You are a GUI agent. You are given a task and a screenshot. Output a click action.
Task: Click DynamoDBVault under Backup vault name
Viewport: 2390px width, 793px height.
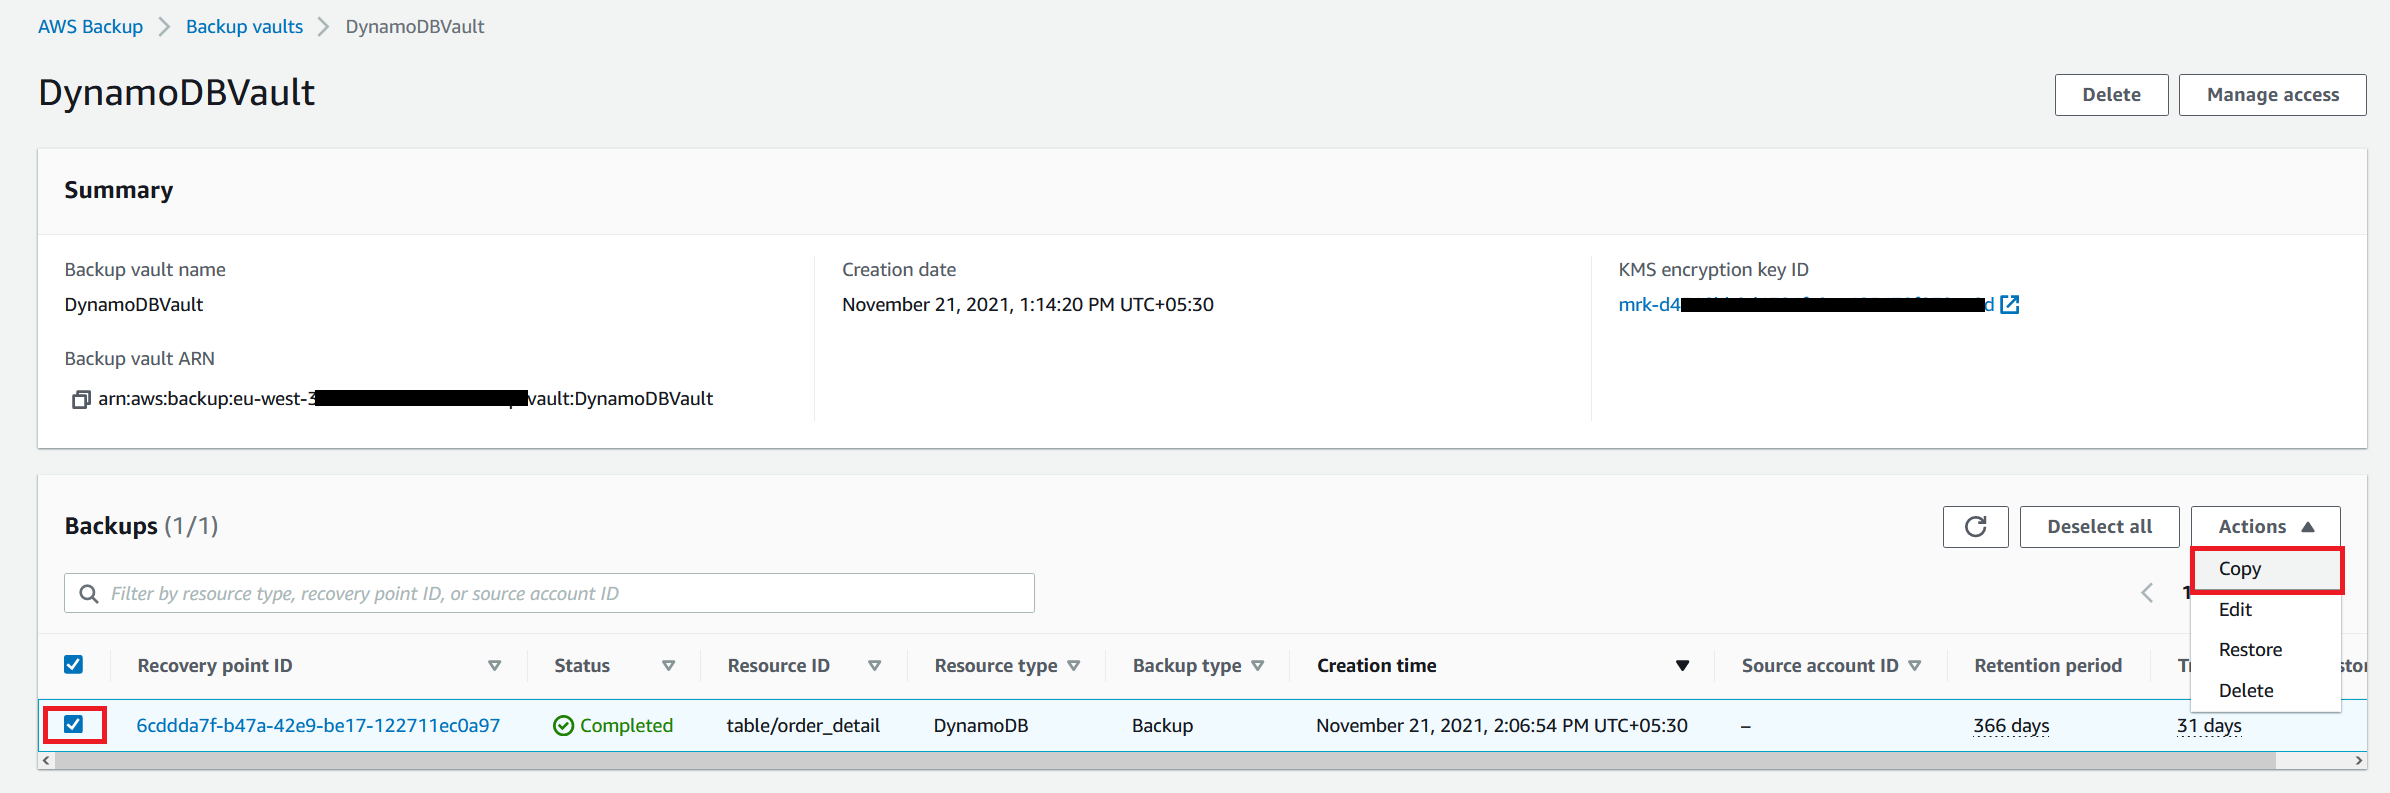click(x=134, y=305)
